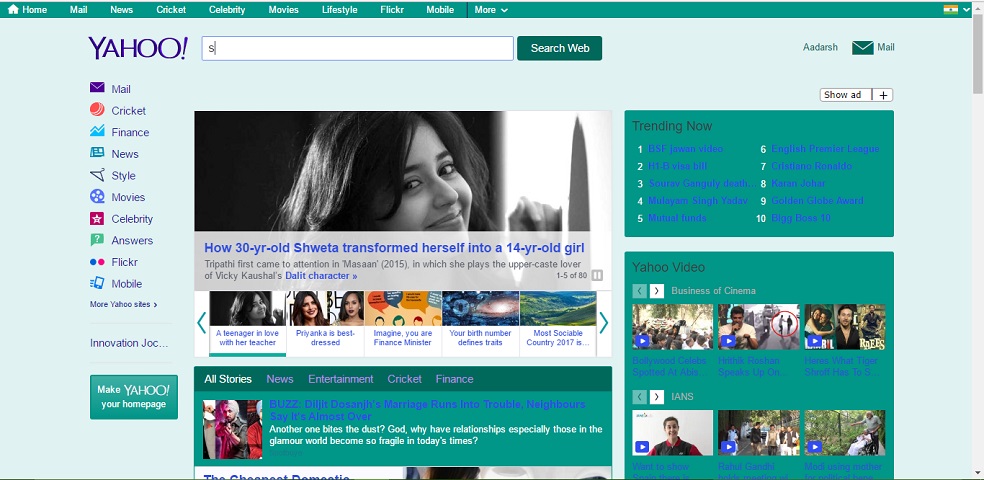984x480 pixels.
Task: Switch to the News stories tab
Action: coord(280,379)
